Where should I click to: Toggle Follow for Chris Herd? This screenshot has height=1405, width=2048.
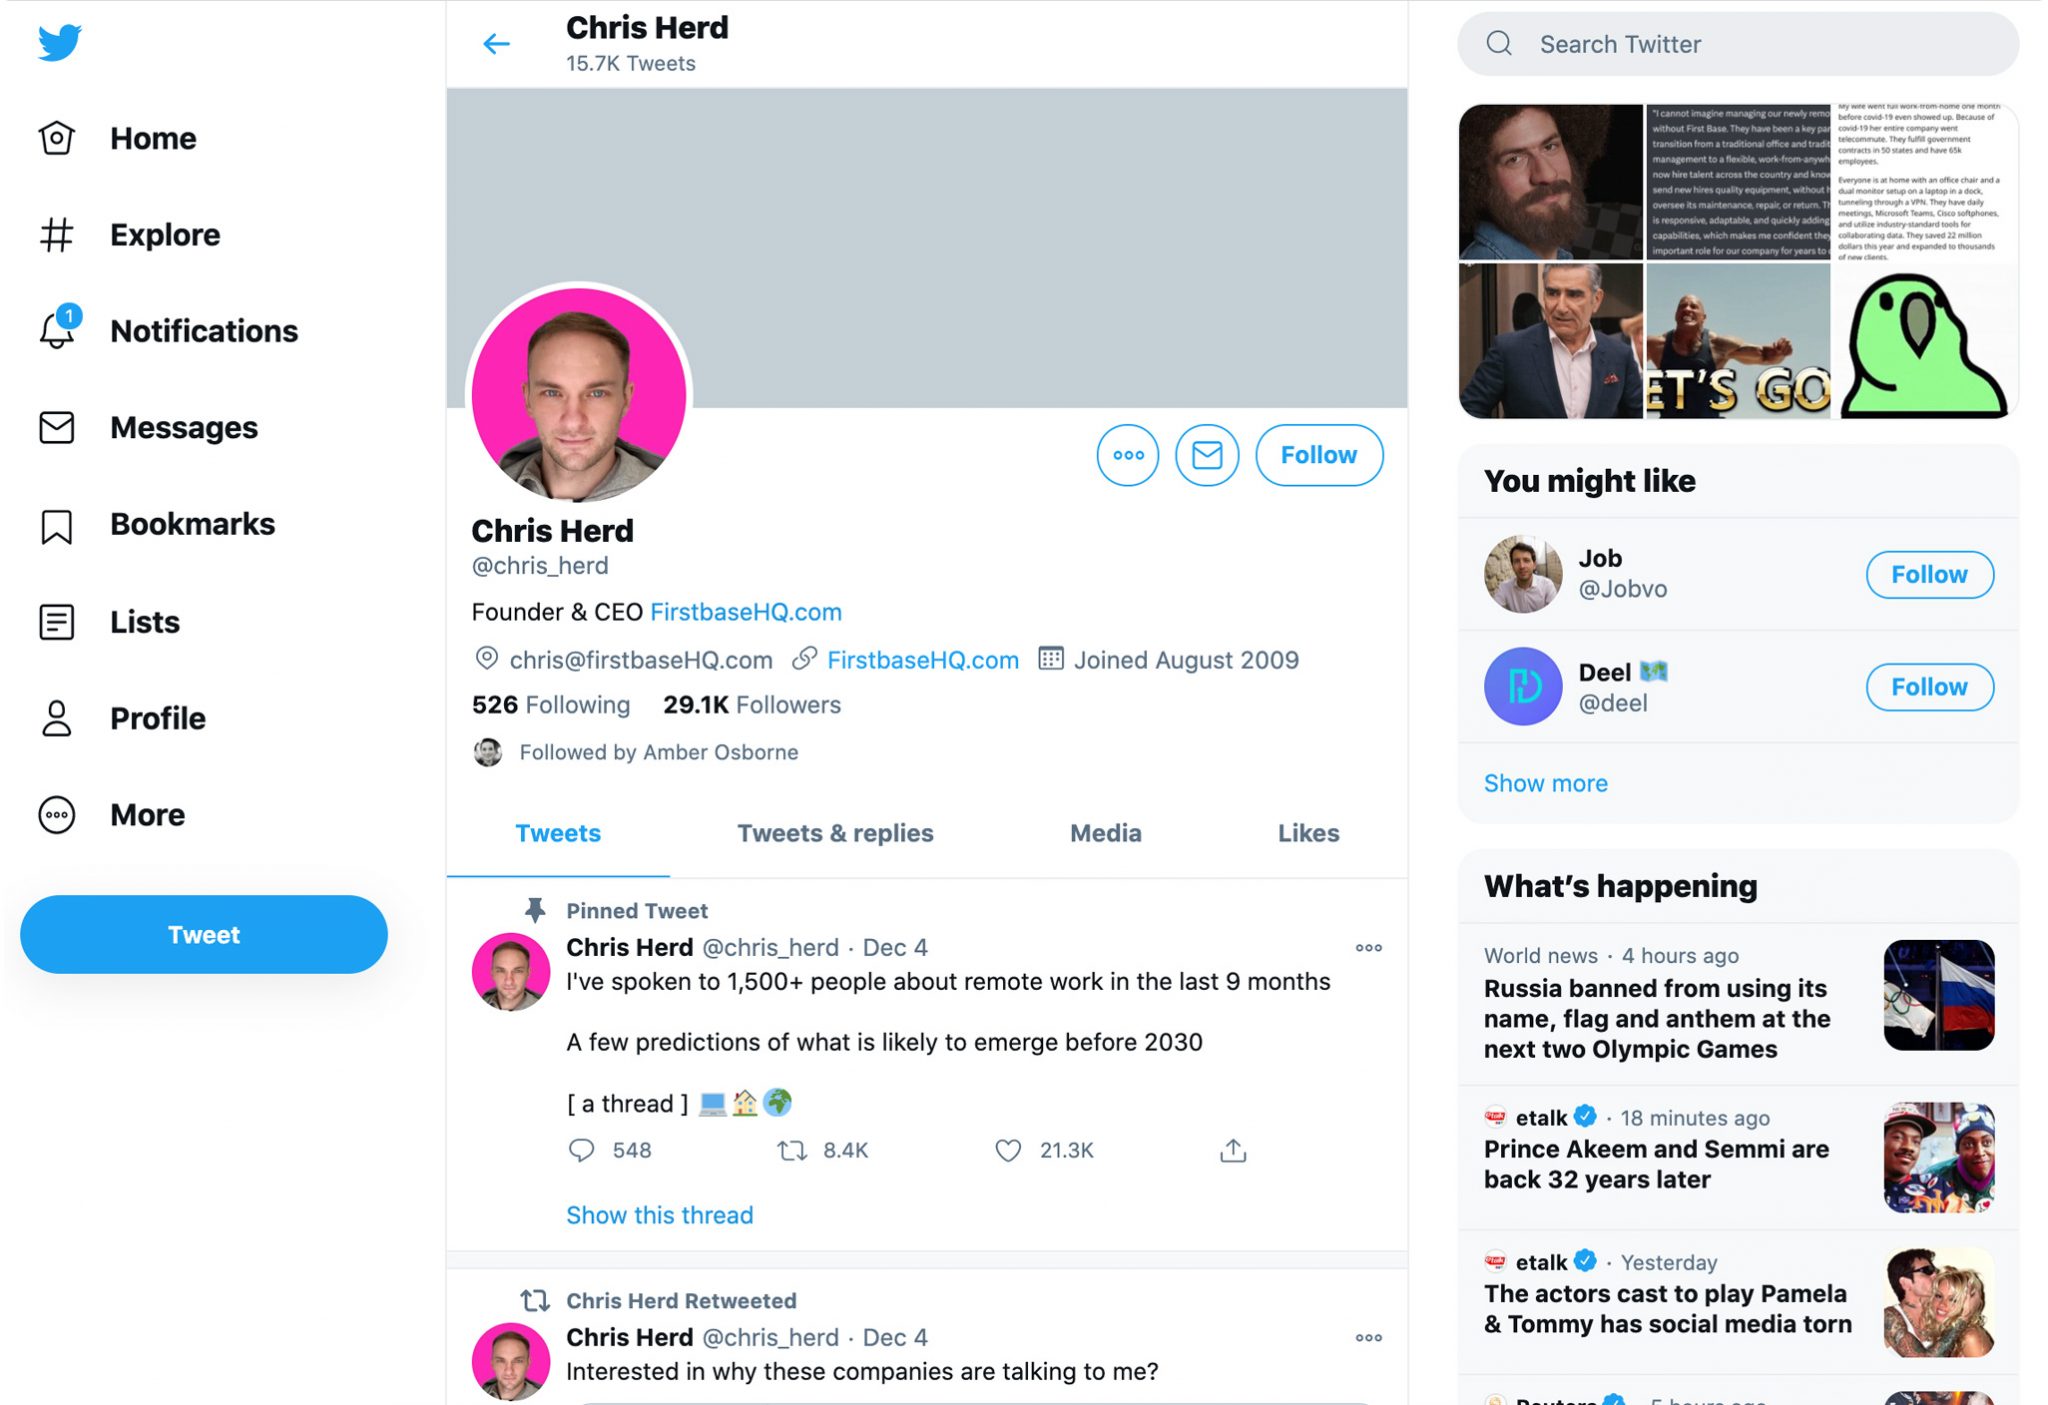(x=1318, y=455)
